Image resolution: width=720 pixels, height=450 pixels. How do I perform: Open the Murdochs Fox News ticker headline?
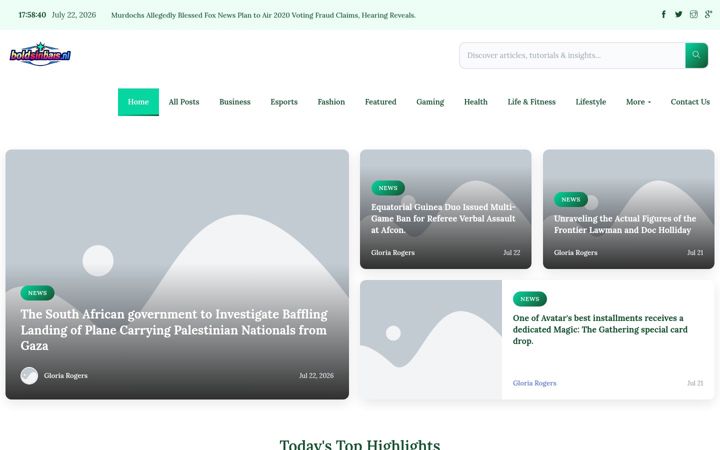tap(263, 15)
